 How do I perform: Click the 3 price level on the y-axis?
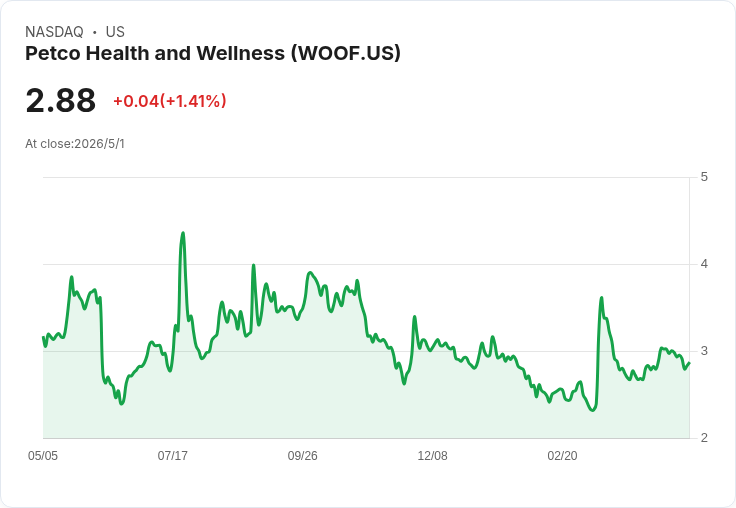[704, 351]
